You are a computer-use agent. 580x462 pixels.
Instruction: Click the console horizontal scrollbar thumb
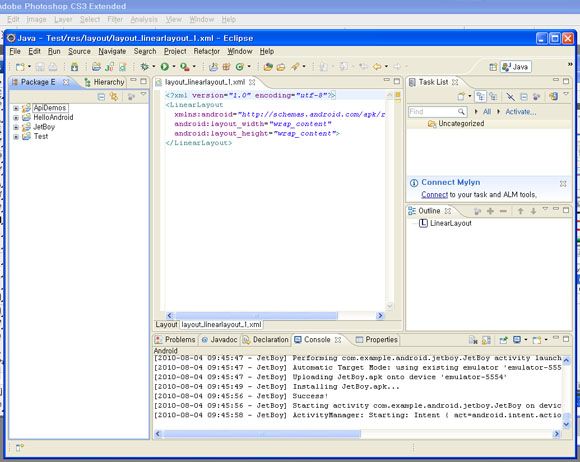[262, 434]
